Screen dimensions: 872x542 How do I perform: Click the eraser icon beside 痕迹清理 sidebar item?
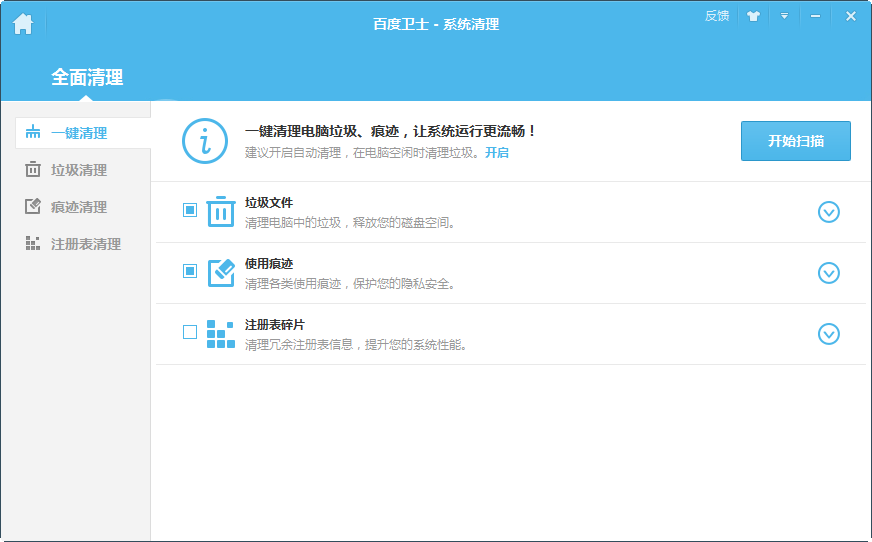pyautogui.click(x=33, y=206)
